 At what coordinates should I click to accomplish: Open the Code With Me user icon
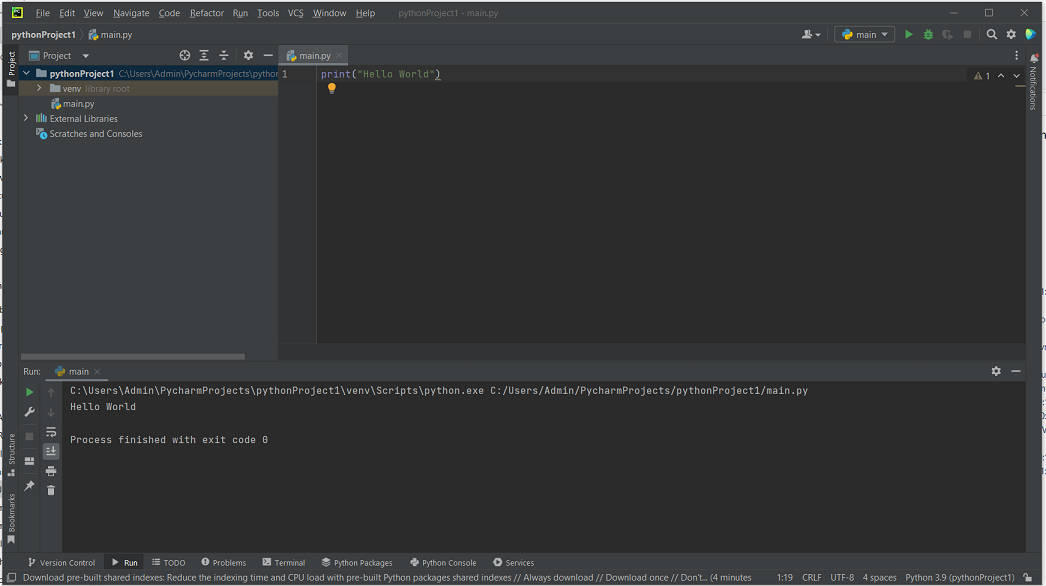[x=811, y=34]
